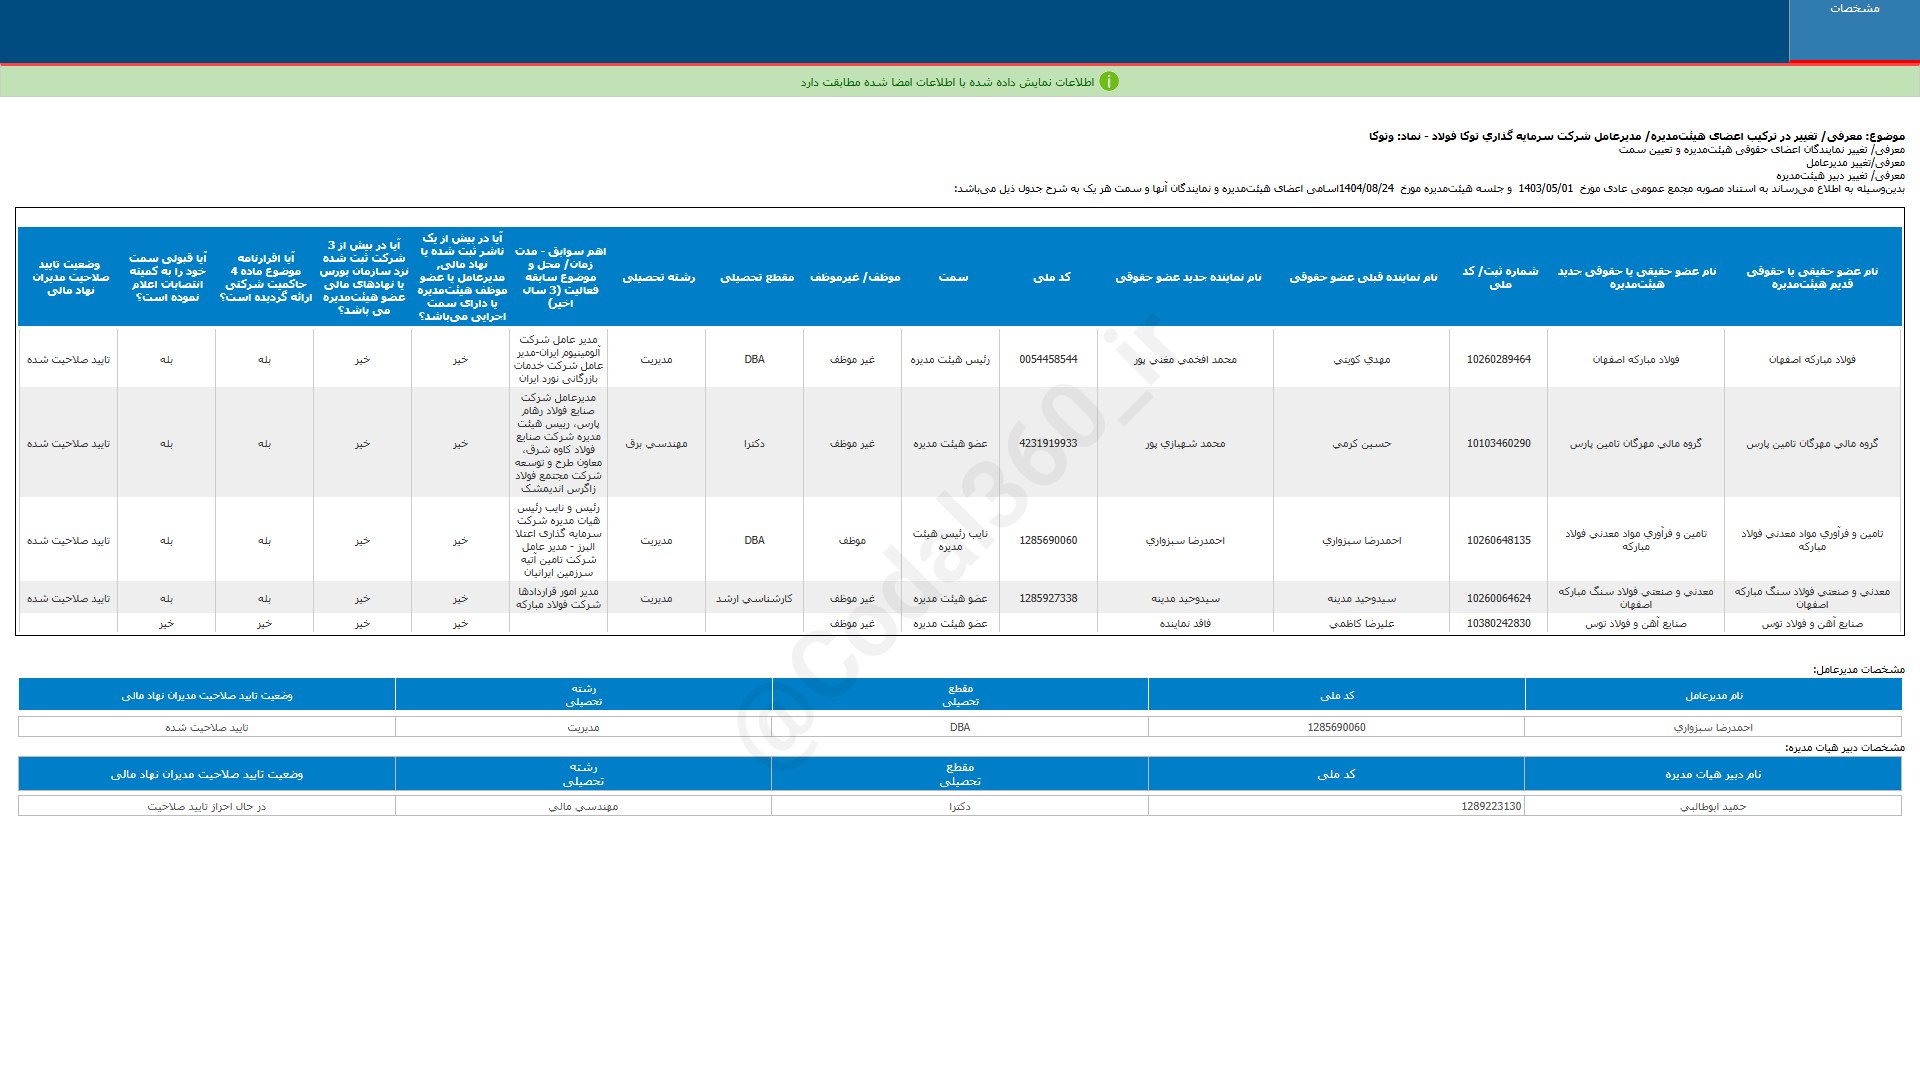Click registration number 10380242830 in the last row

(1498, 623)
